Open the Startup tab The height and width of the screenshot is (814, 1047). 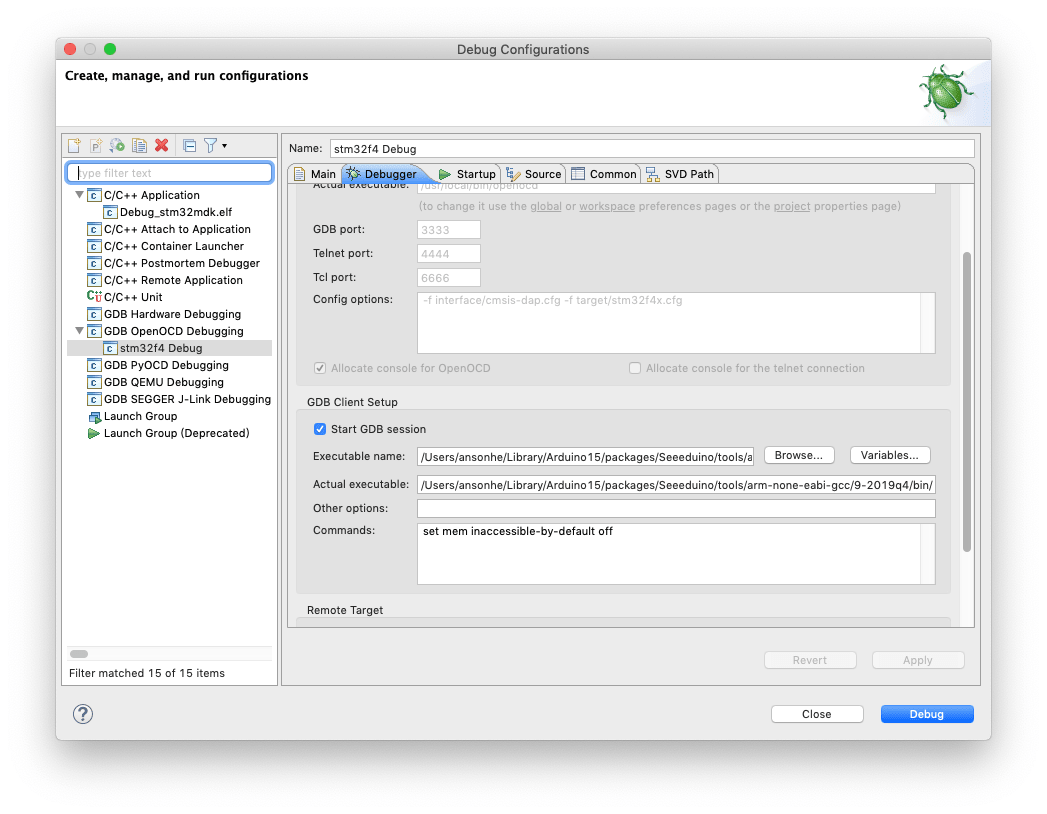[467, 174]
